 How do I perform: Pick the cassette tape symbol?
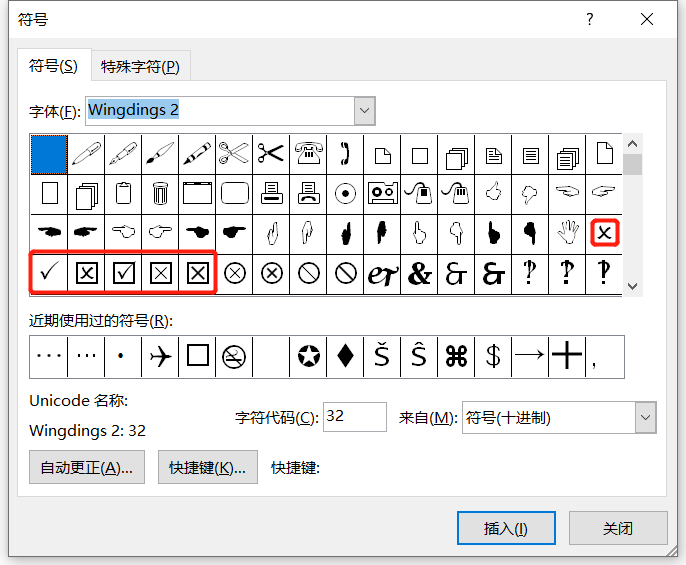coord(382,194)
